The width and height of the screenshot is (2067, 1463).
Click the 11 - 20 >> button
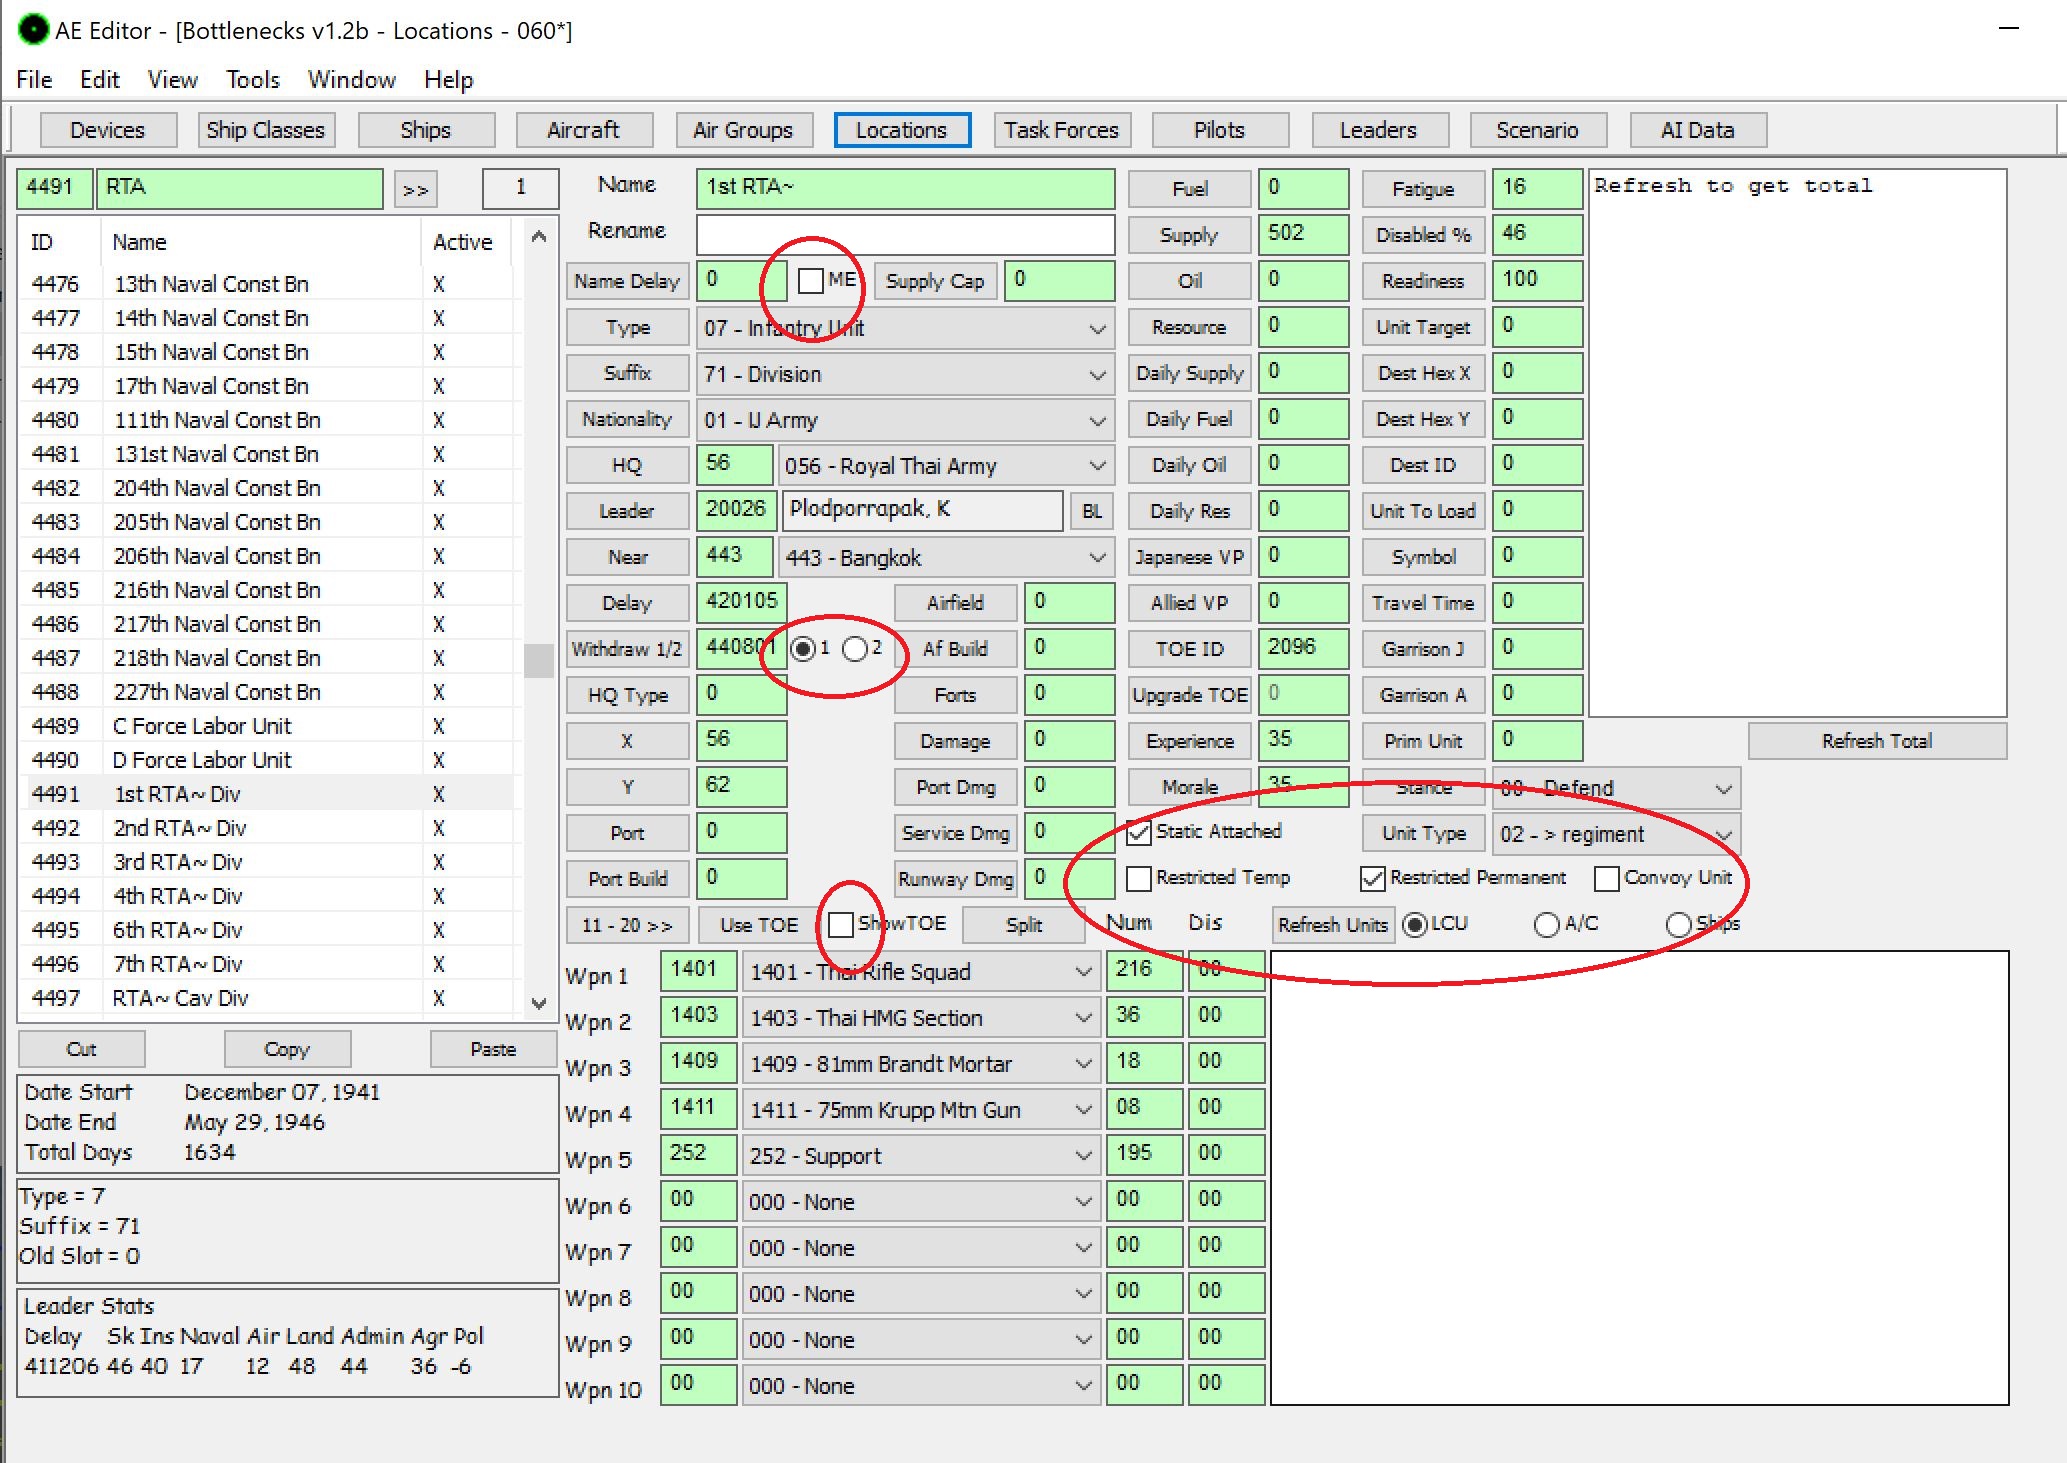pyautogui.click(x=627, y=925)
